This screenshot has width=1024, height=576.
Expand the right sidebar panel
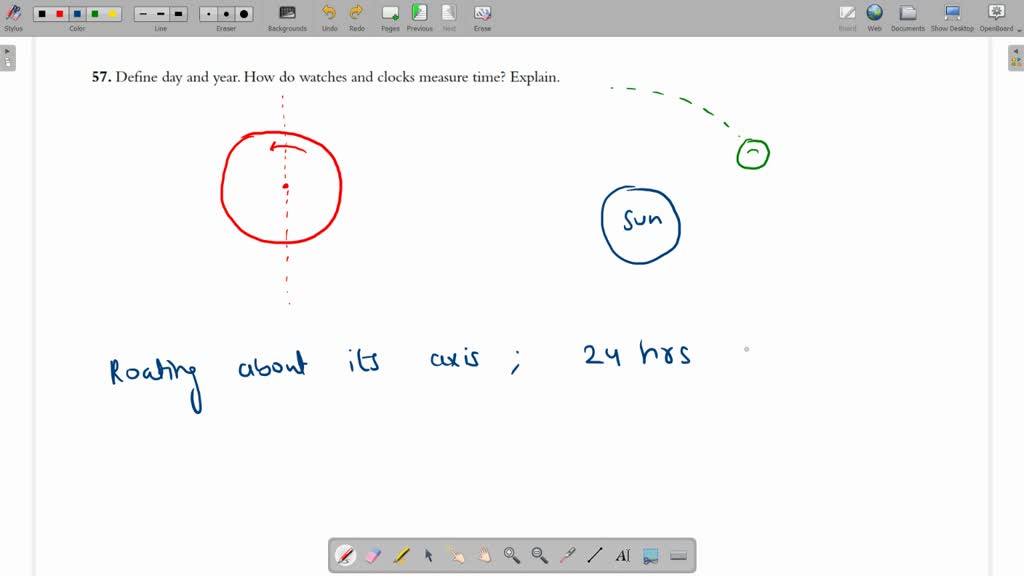(x=1015, y=57)
